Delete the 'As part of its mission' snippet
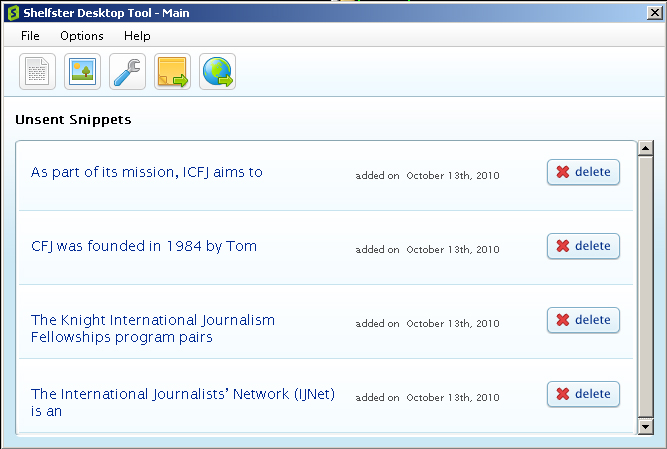667x449 pixels. [583, 172]
